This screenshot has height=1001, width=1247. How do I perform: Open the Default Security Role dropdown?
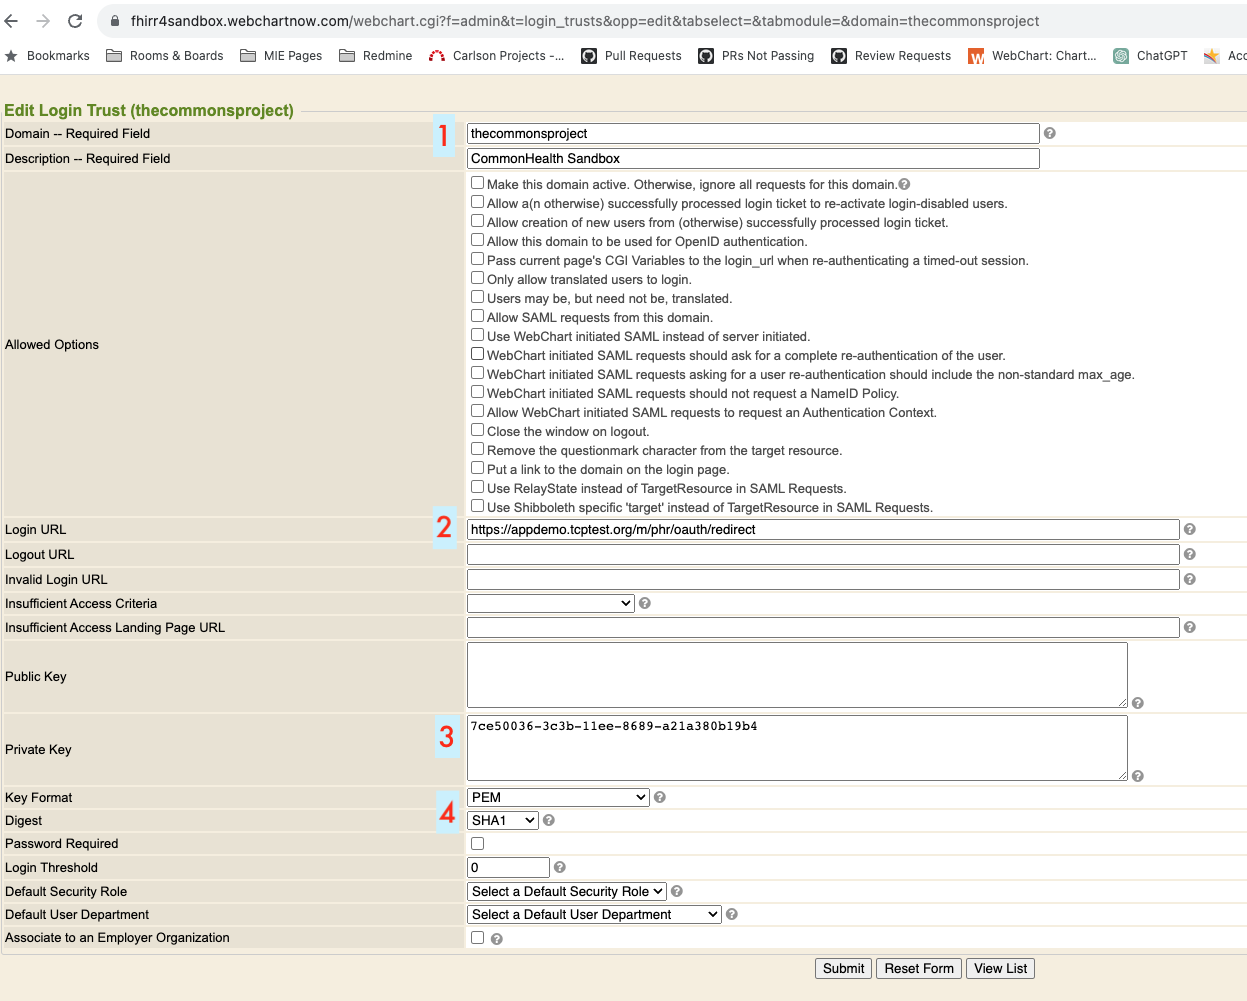pos(567,891)
